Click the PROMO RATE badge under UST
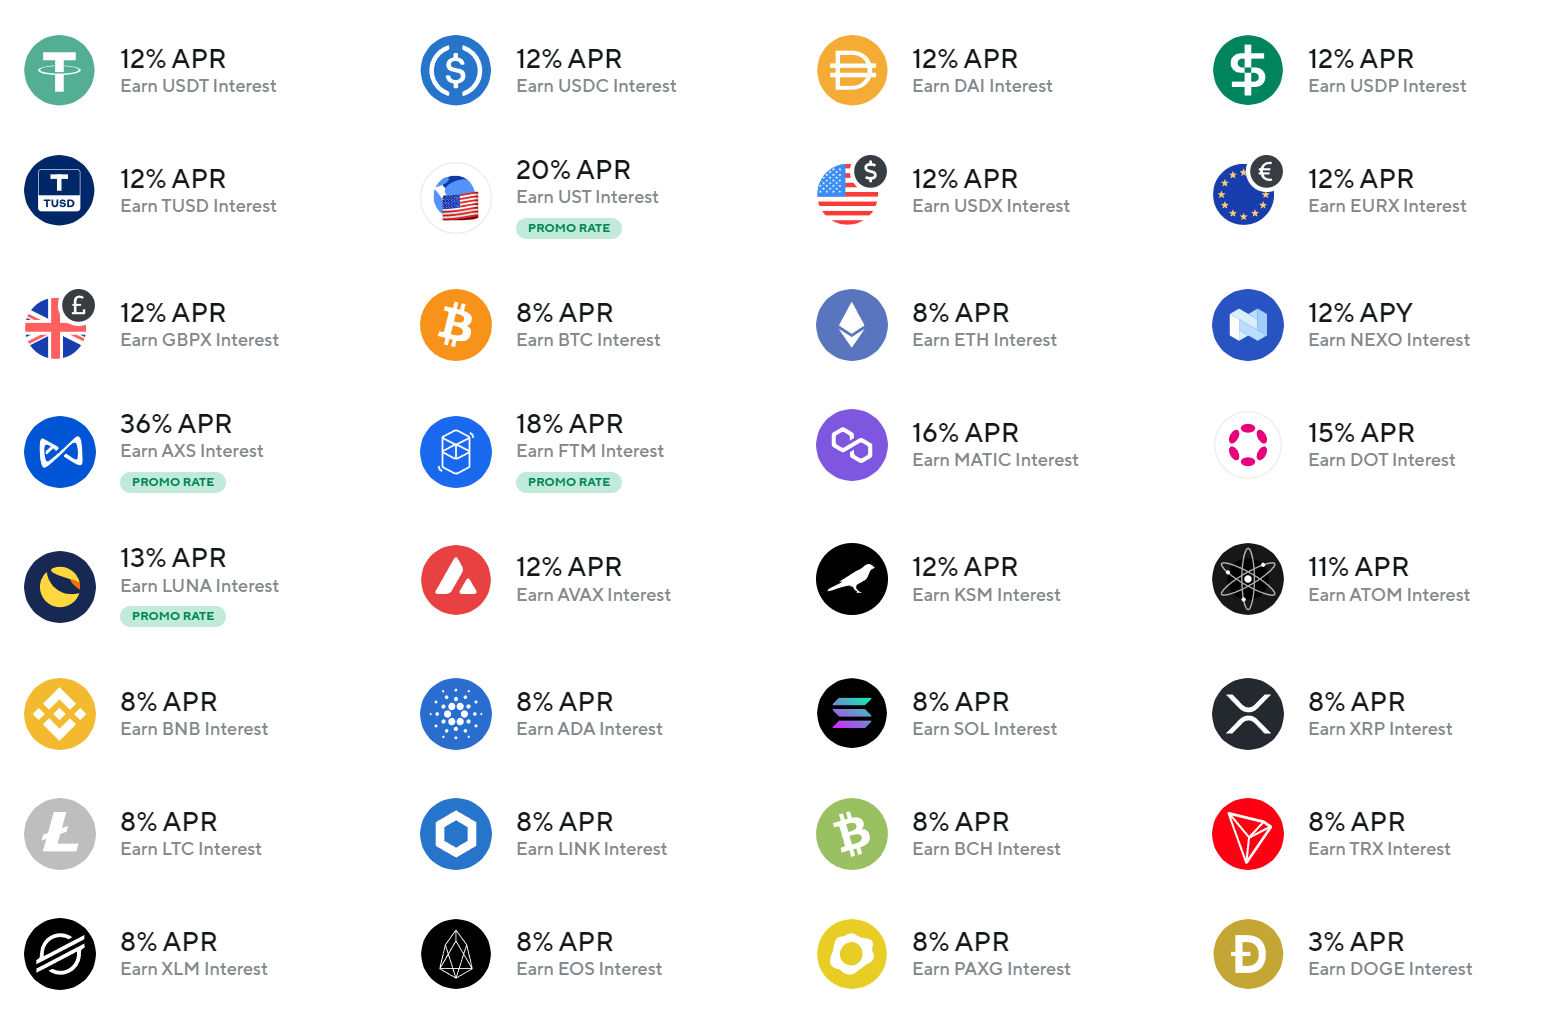1557x1025 pixels. click(x=569, y=228)
